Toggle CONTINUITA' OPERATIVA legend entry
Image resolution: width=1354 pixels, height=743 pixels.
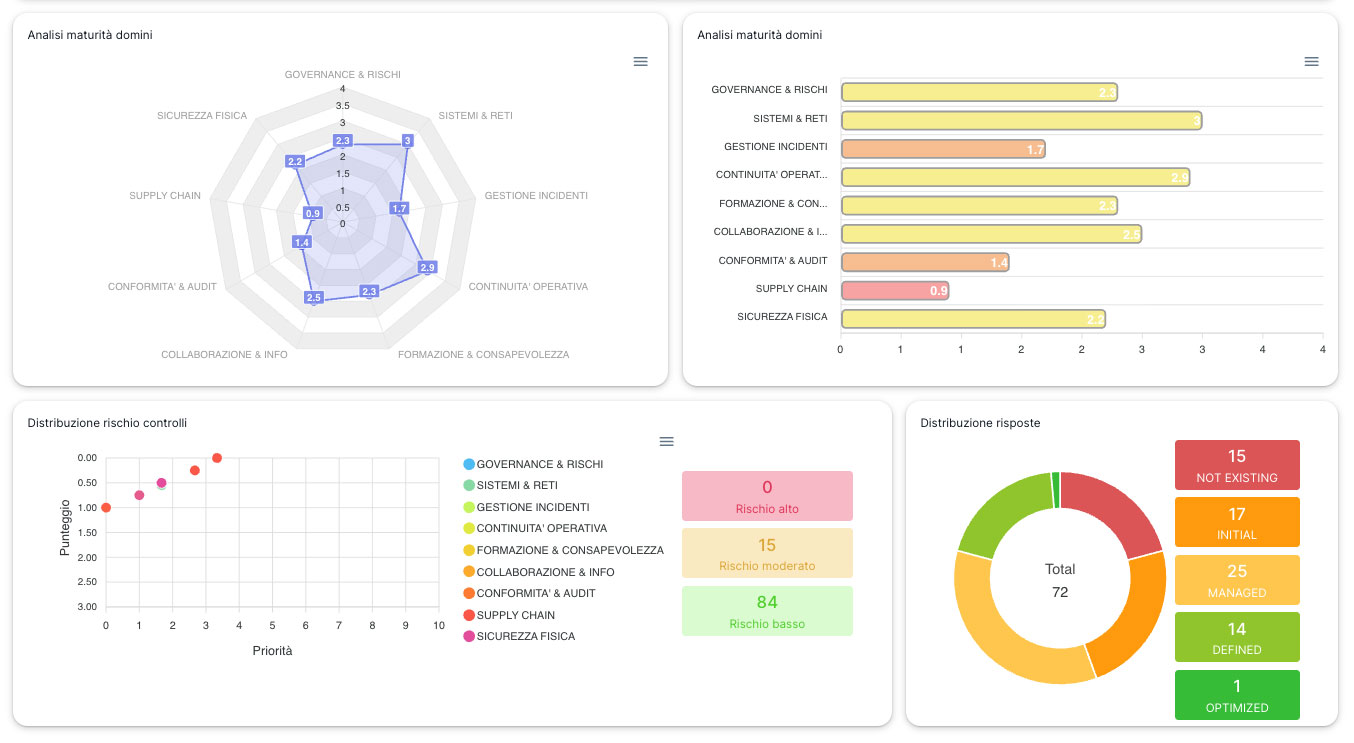point(535,528)
